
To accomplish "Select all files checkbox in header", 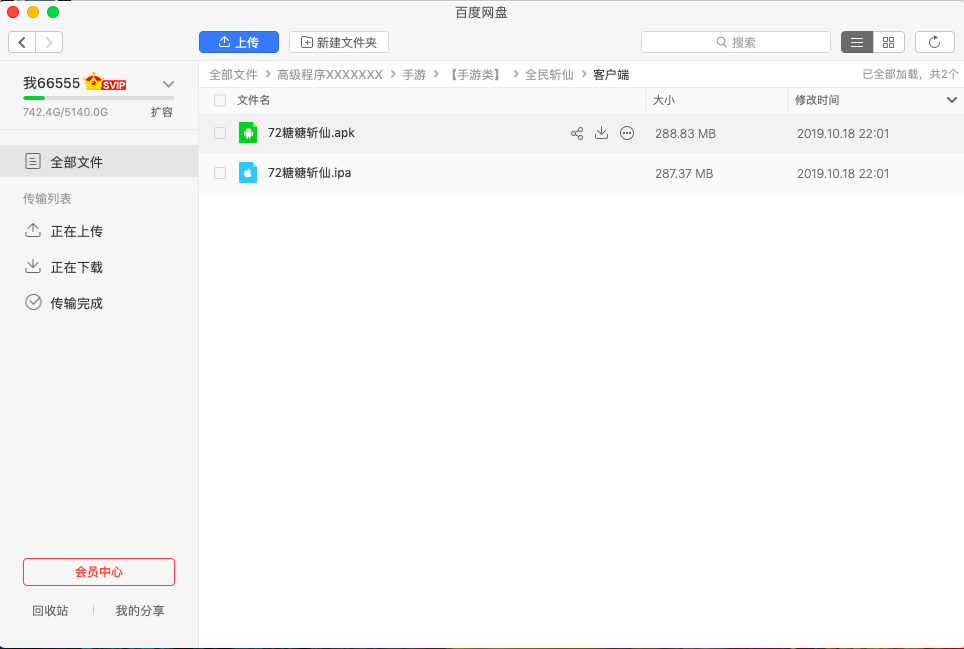I will click(x=220, y=100).
